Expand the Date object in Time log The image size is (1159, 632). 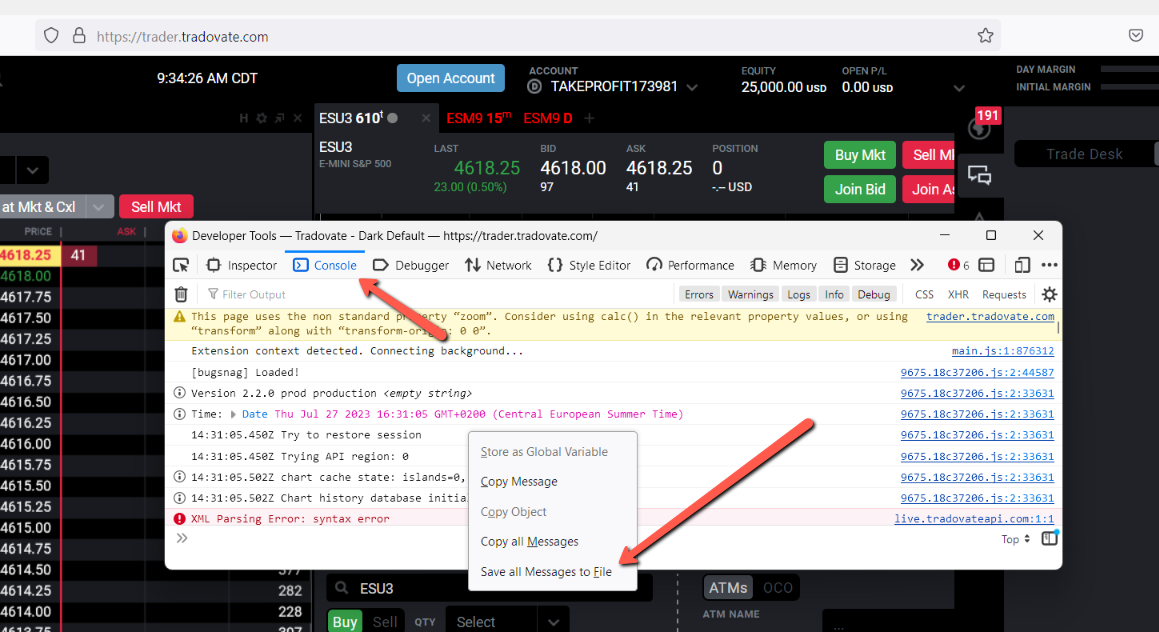coord(233,415)
